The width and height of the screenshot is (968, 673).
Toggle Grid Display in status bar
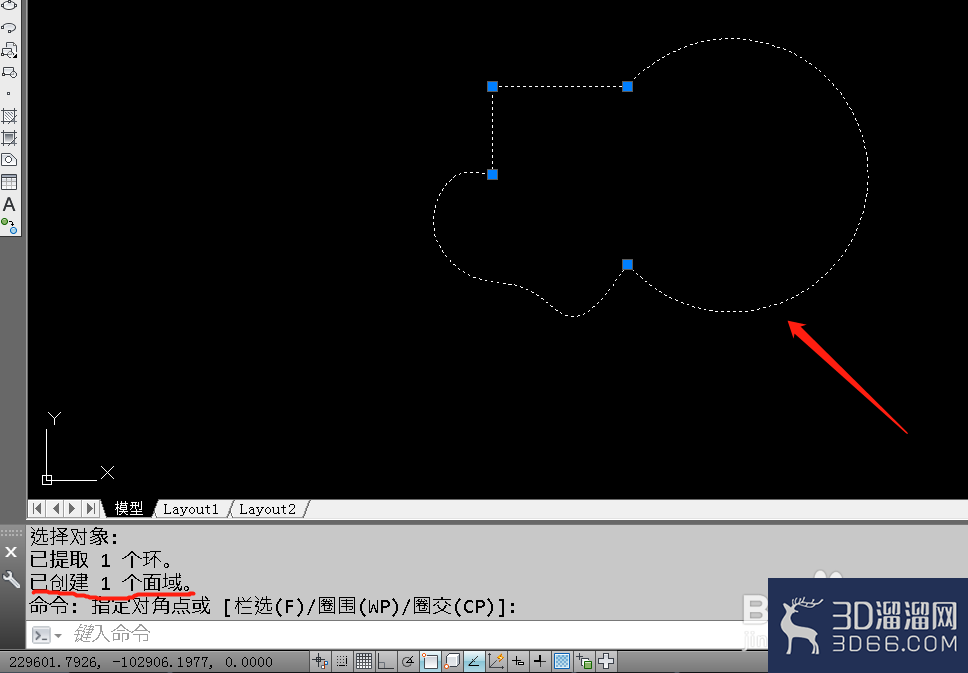tap(364, 661)
